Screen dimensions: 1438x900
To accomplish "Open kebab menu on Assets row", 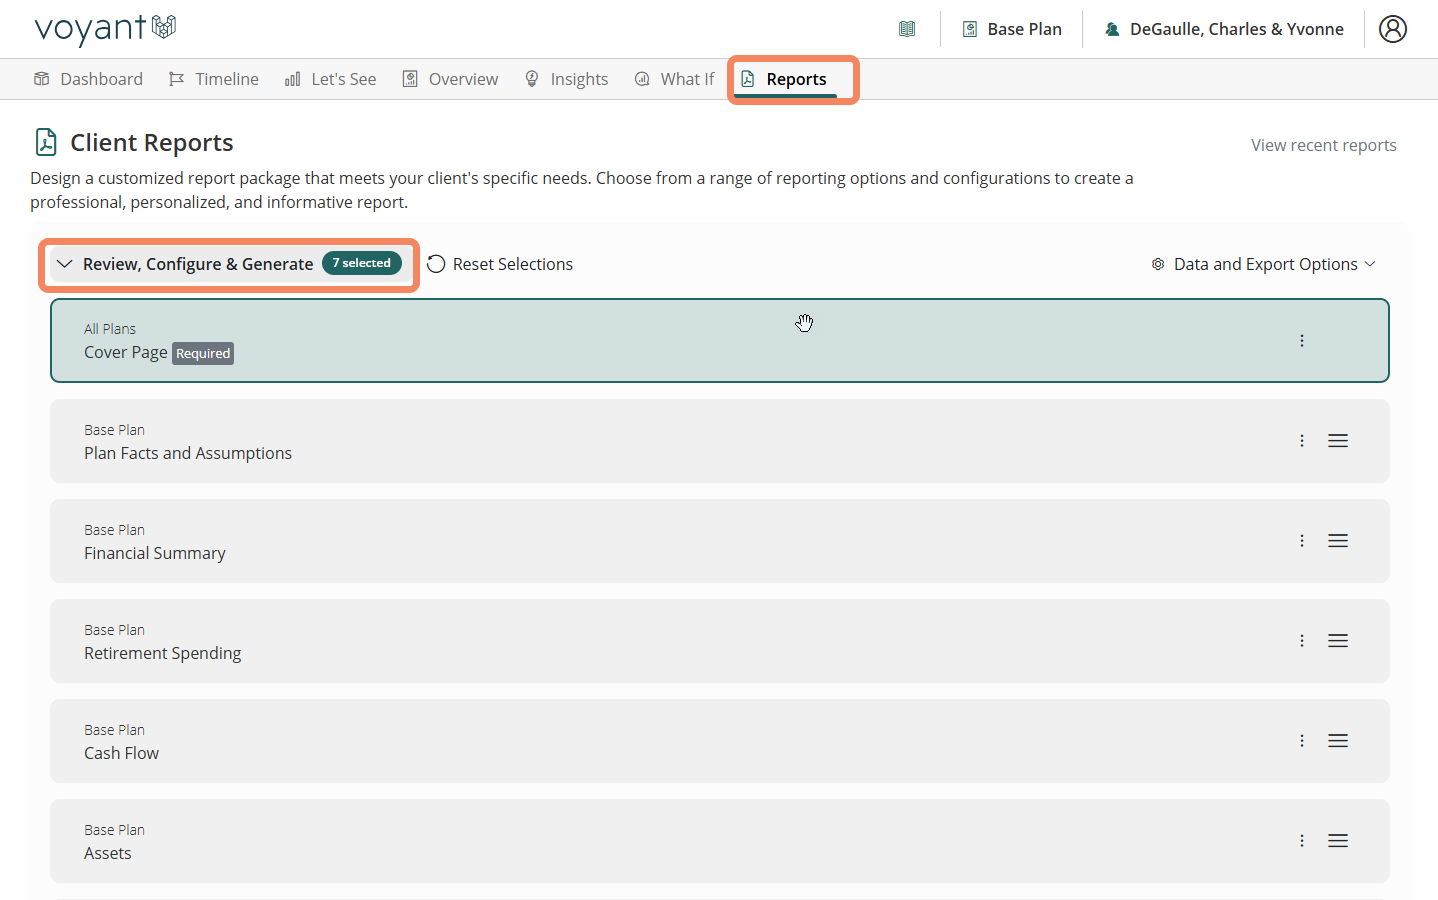I will pos(1301,841).
